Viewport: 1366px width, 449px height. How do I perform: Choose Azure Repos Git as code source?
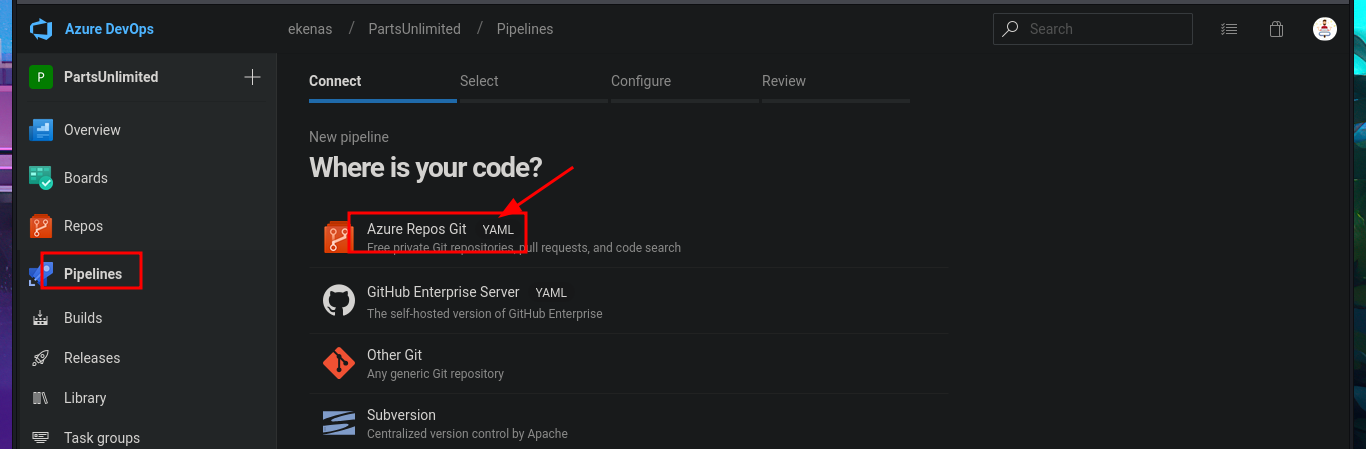pyautogui.click(x=417, y=229)
